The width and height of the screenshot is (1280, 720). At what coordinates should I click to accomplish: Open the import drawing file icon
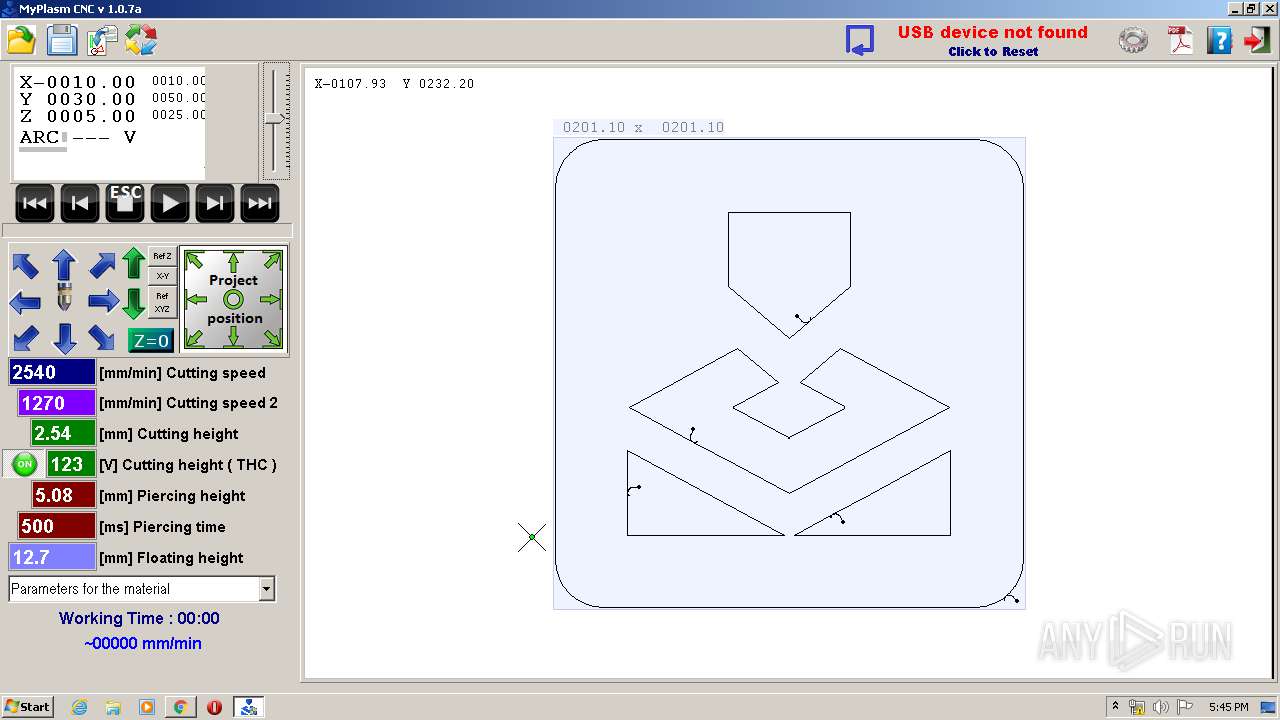pyautogui.click(x=102, y=40)
